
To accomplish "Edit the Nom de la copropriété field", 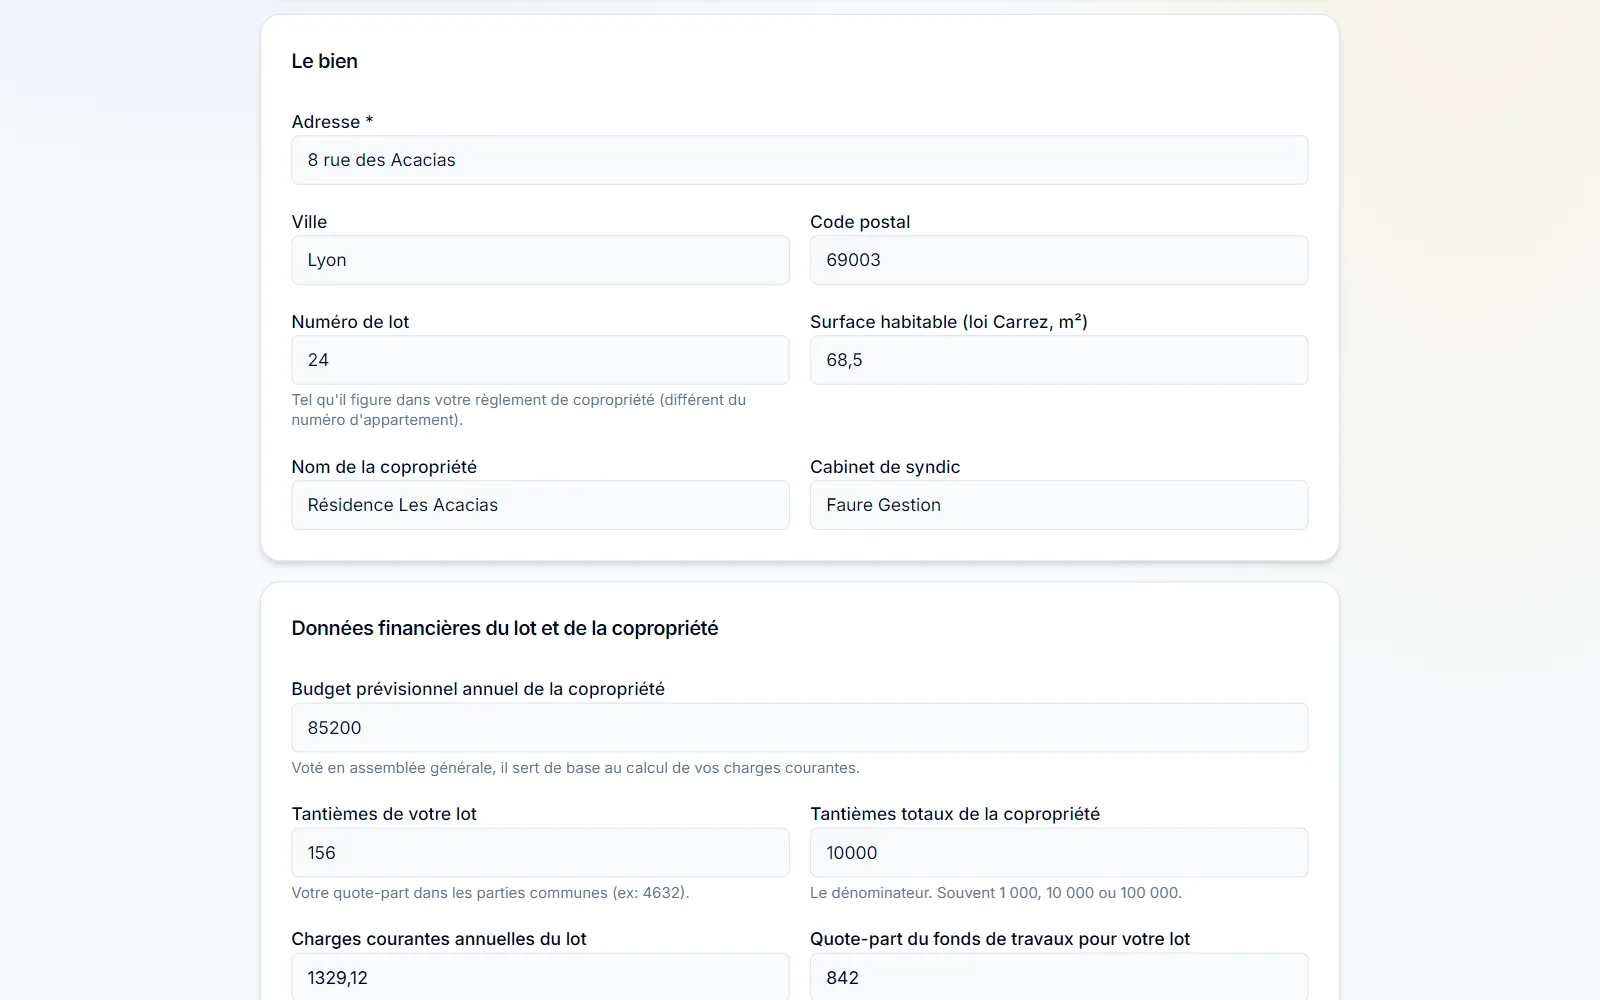I will [x=540, y=505].
